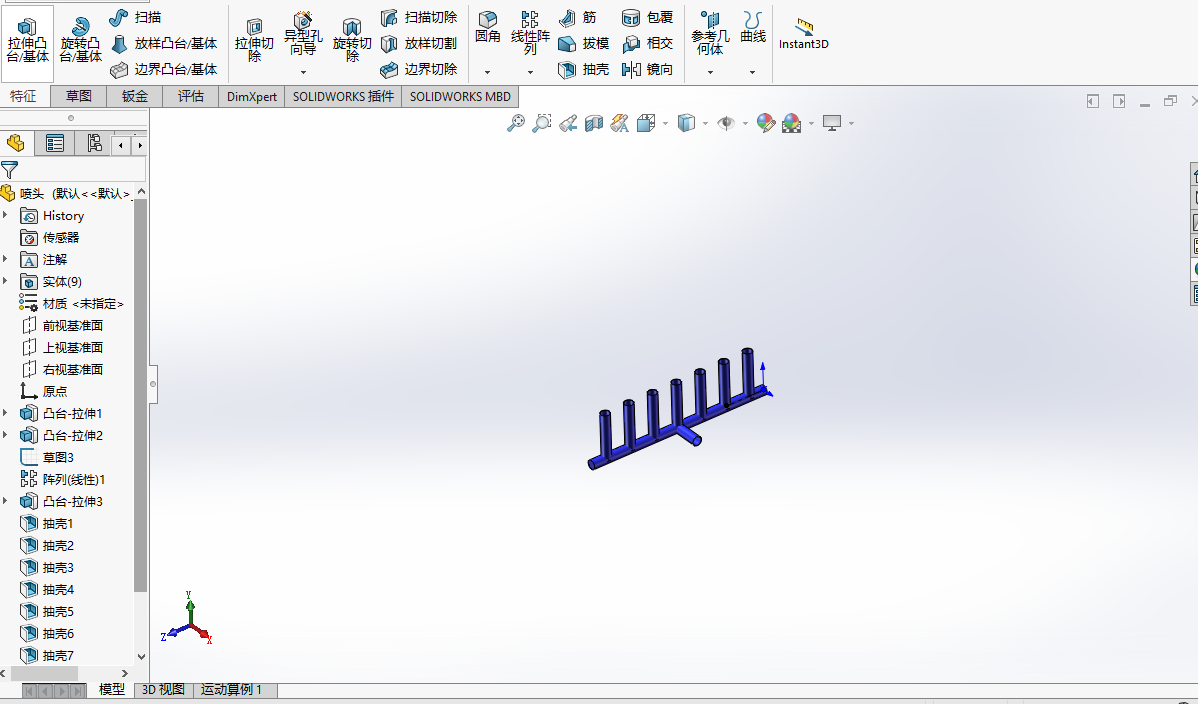Screen dimensions: 1198x704
Task: Open the 运动算例 1 motion study tab
Action: 232,689
